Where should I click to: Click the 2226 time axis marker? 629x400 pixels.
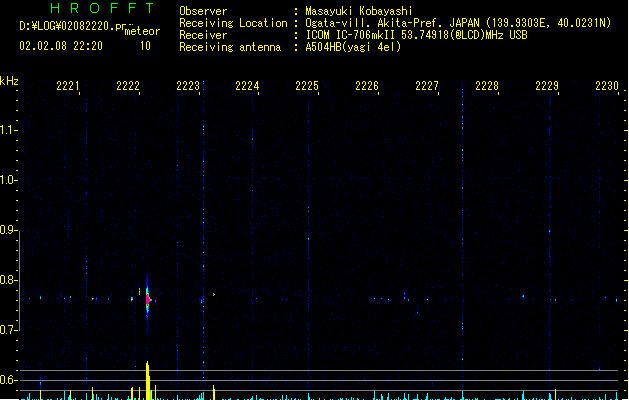point(367,86)
